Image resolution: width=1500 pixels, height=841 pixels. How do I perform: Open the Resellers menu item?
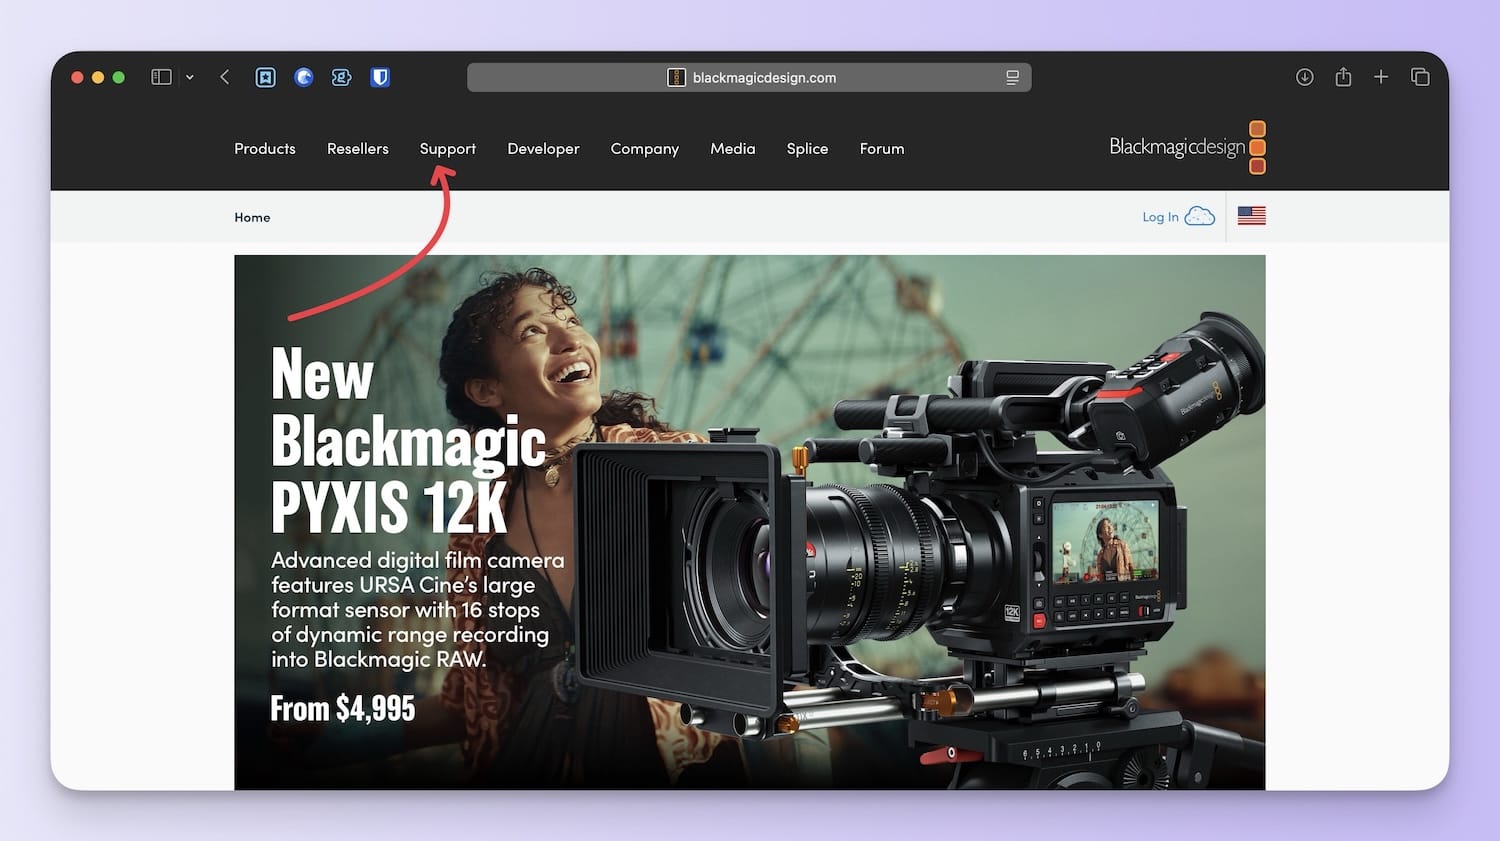358,148
